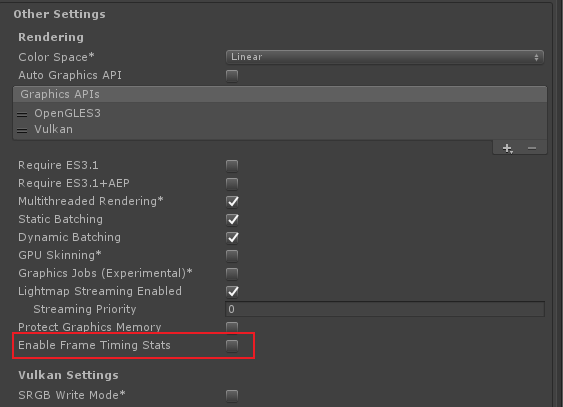Grab the OpenGLES3 reorder handle icon
Screen dimensions: 563x407
tap(22, 114)
